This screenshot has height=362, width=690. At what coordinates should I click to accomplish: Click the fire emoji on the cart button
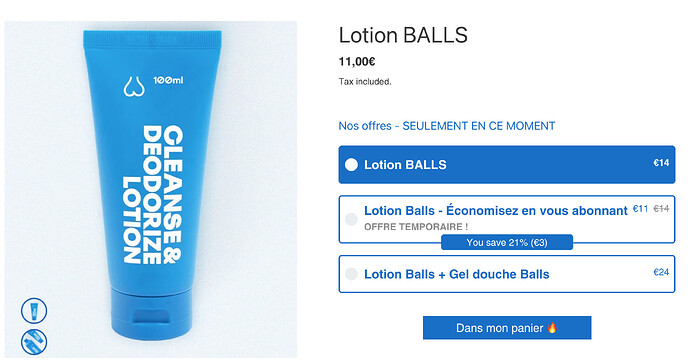coord(552,328)
